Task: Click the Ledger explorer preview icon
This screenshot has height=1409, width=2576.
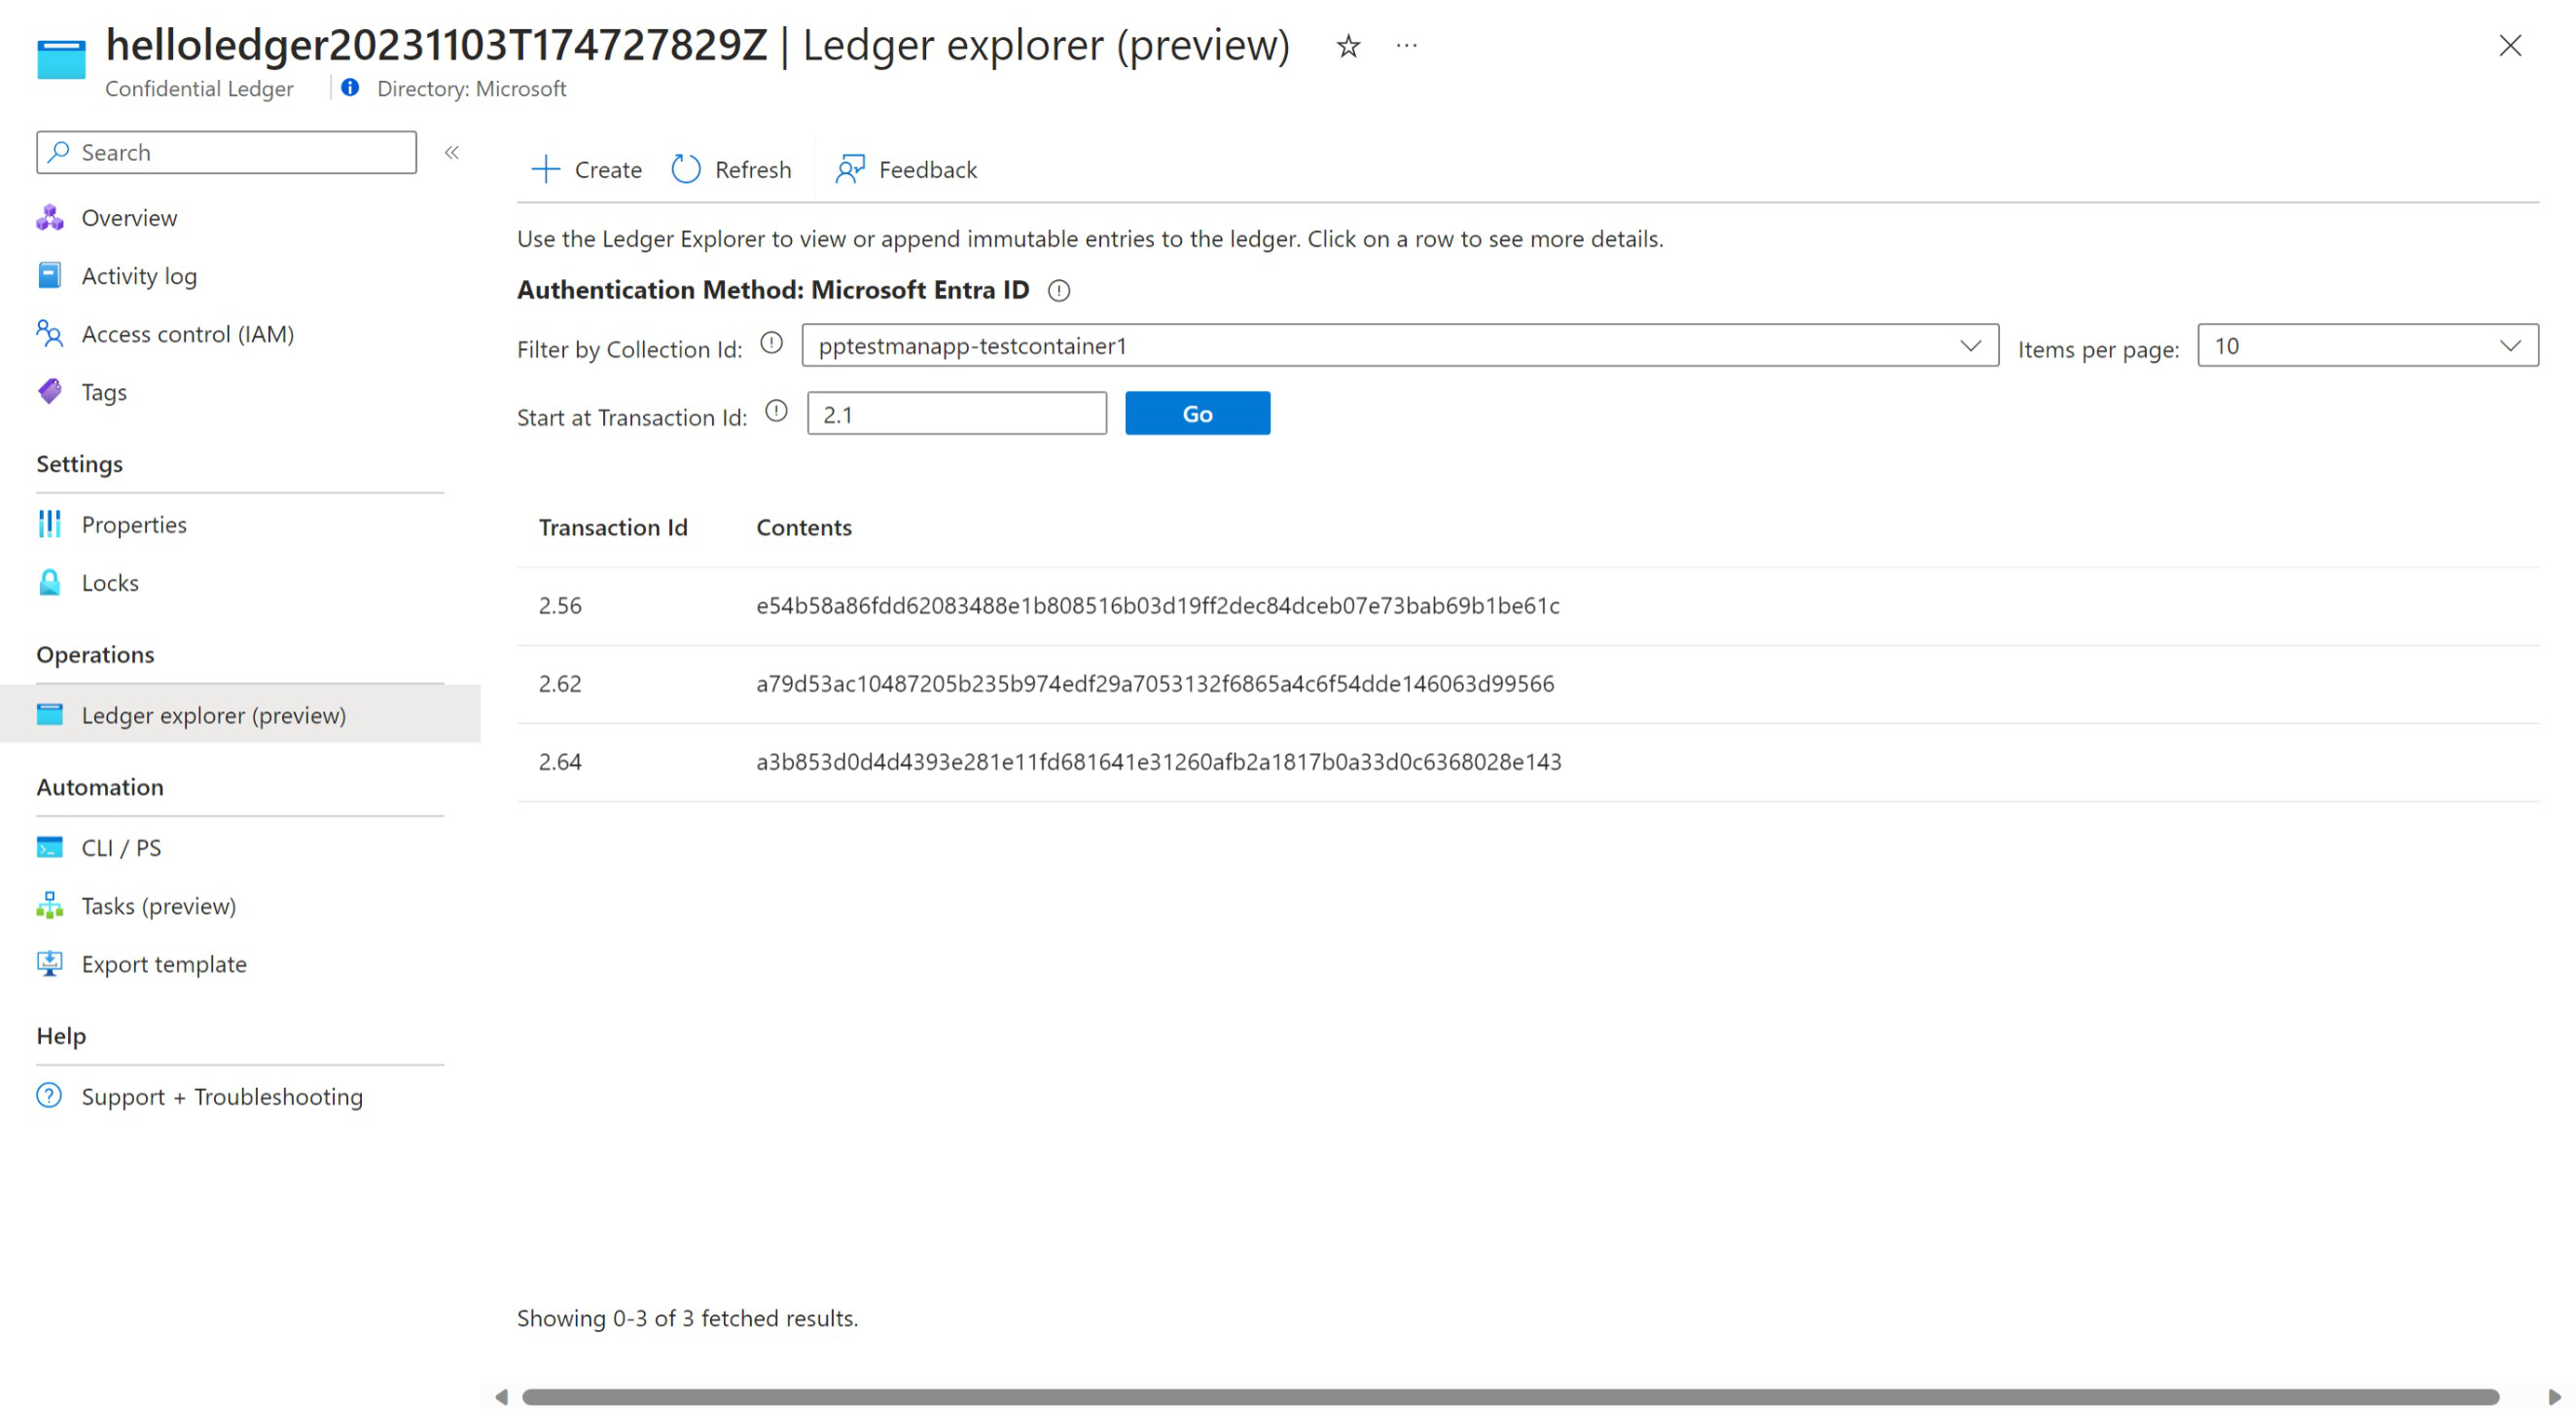Action: pos(52,713)
